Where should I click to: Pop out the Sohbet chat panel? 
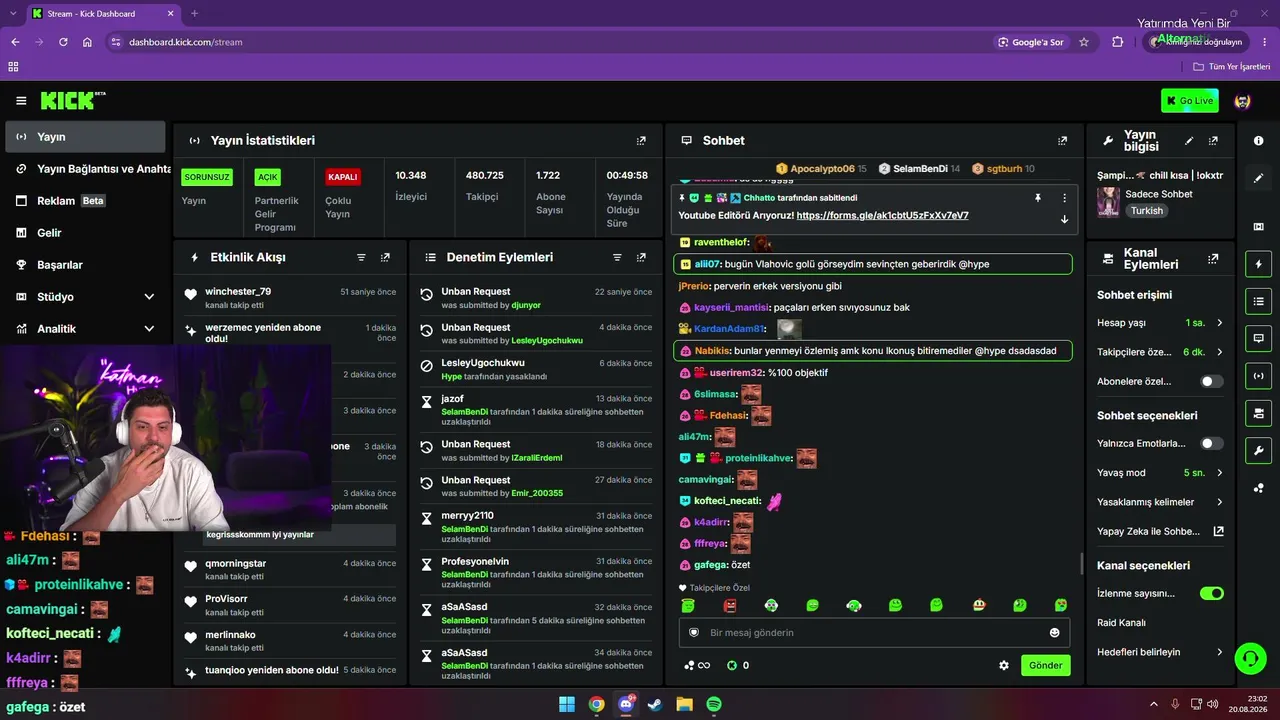(x=1062, y=141)
